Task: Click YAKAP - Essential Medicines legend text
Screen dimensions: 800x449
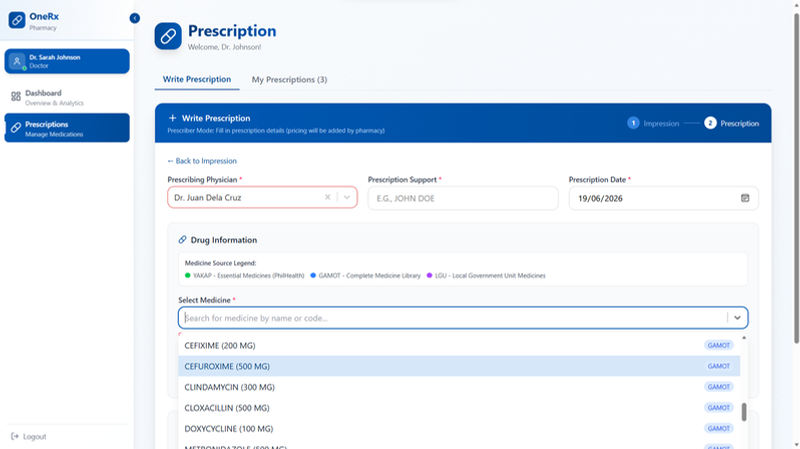Action: (x=248, y=276)
